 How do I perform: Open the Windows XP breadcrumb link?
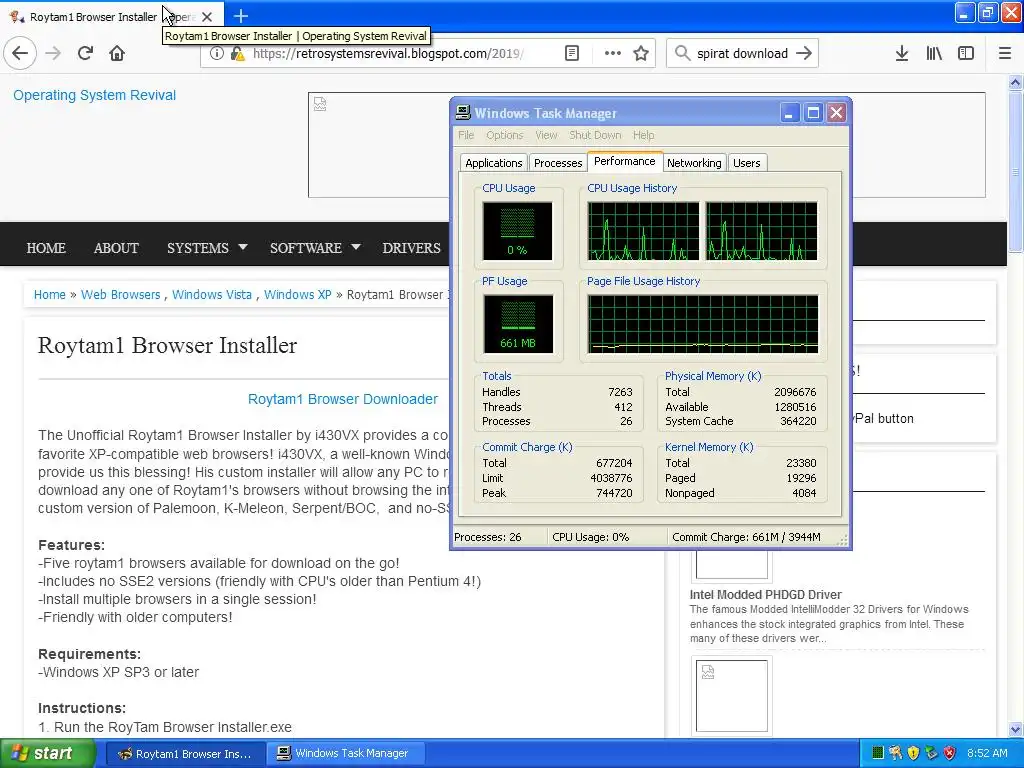coord(298,295)
